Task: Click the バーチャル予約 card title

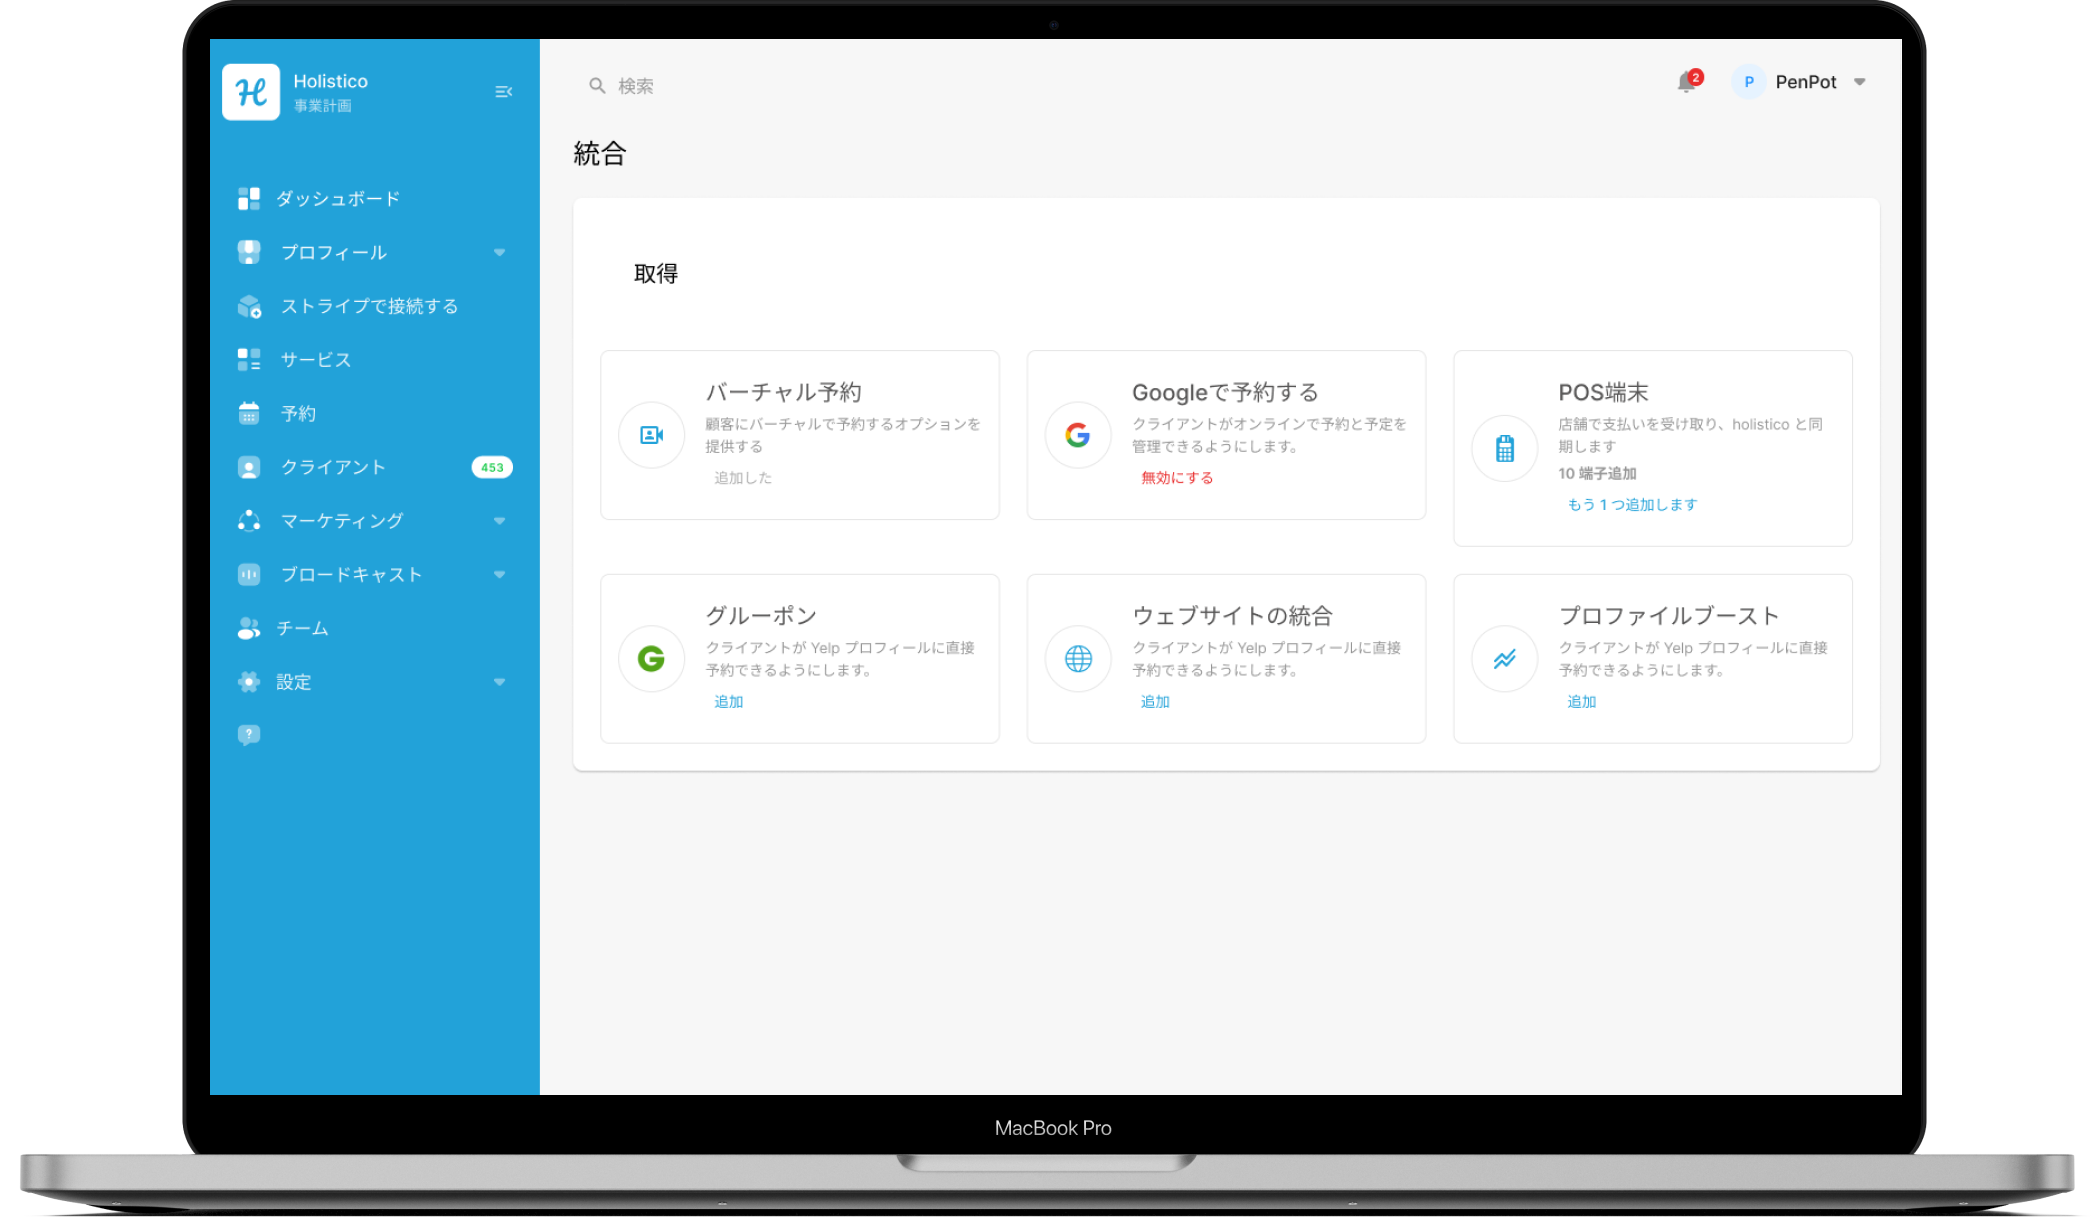Action: coord(784,393)
